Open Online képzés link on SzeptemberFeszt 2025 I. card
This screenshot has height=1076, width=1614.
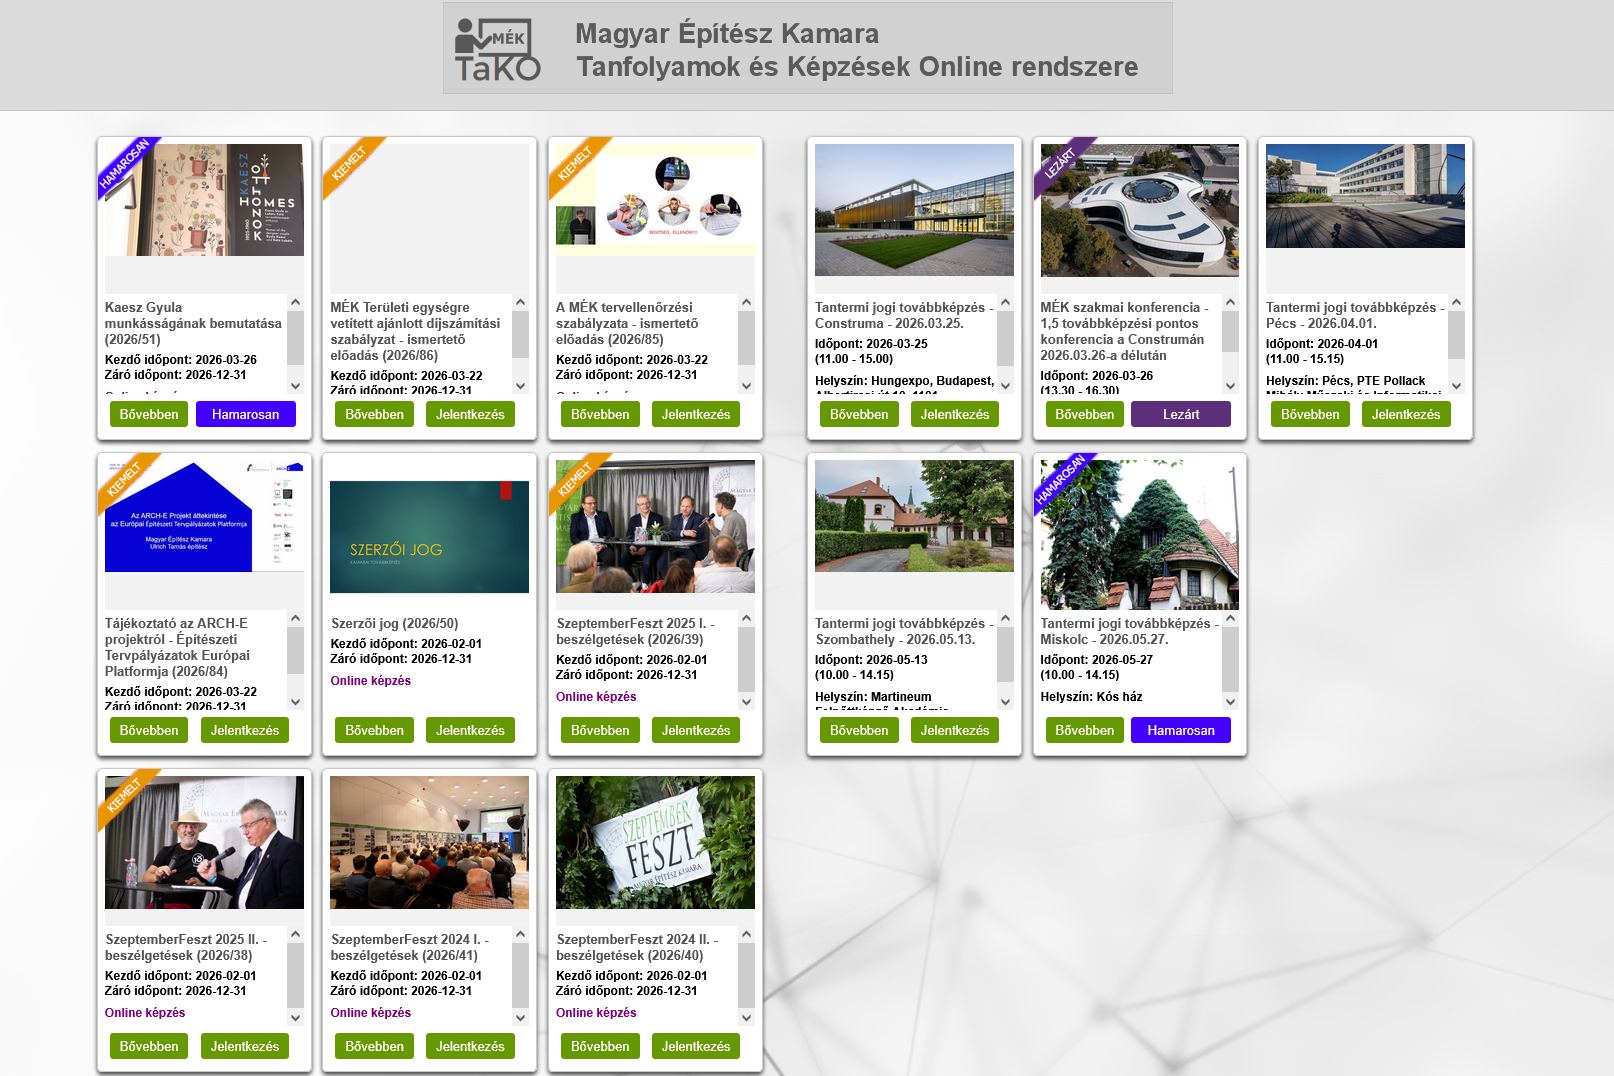point(596,697)
